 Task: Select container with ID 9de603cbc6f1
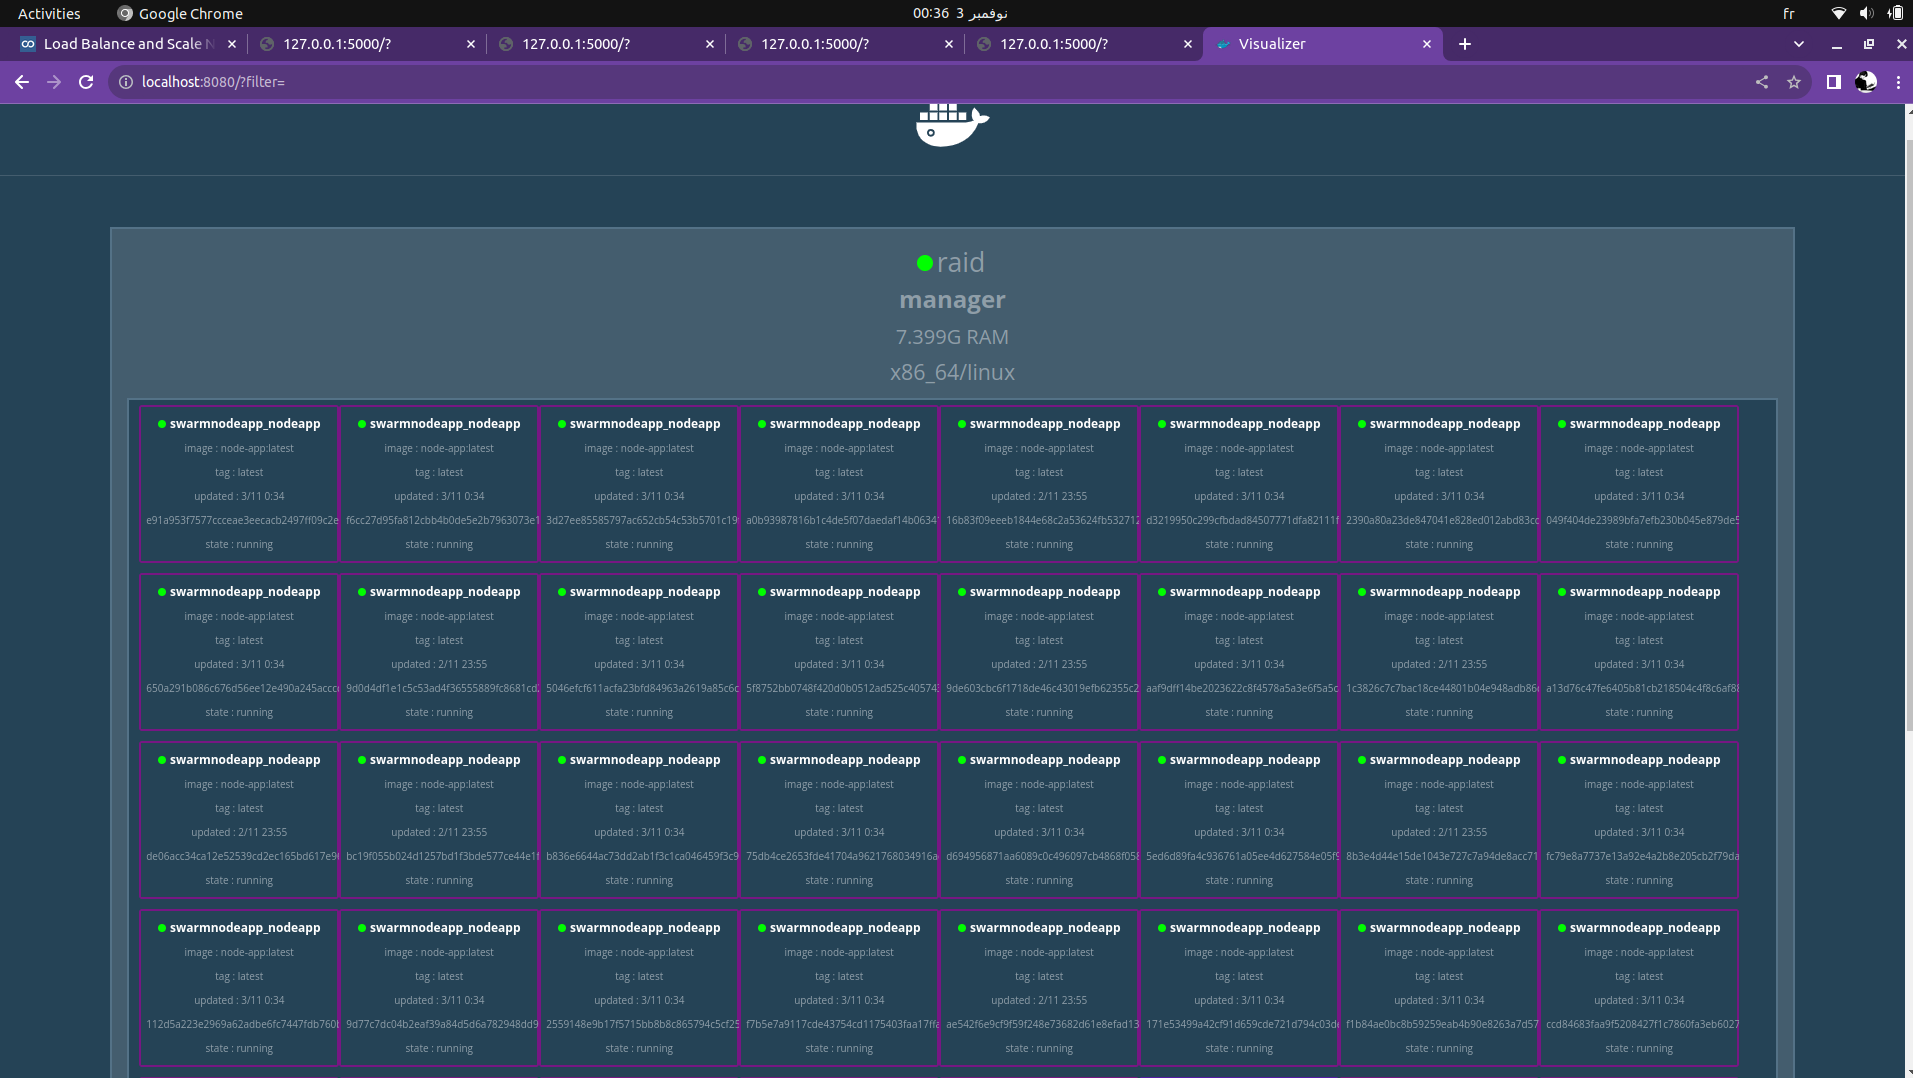[x=1039, y=652]
